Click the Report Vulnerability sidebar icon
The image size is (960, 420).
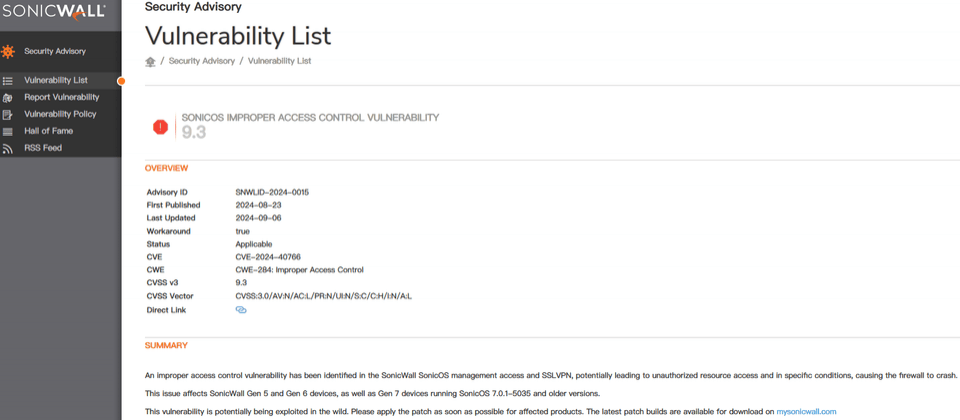point(7,97)
